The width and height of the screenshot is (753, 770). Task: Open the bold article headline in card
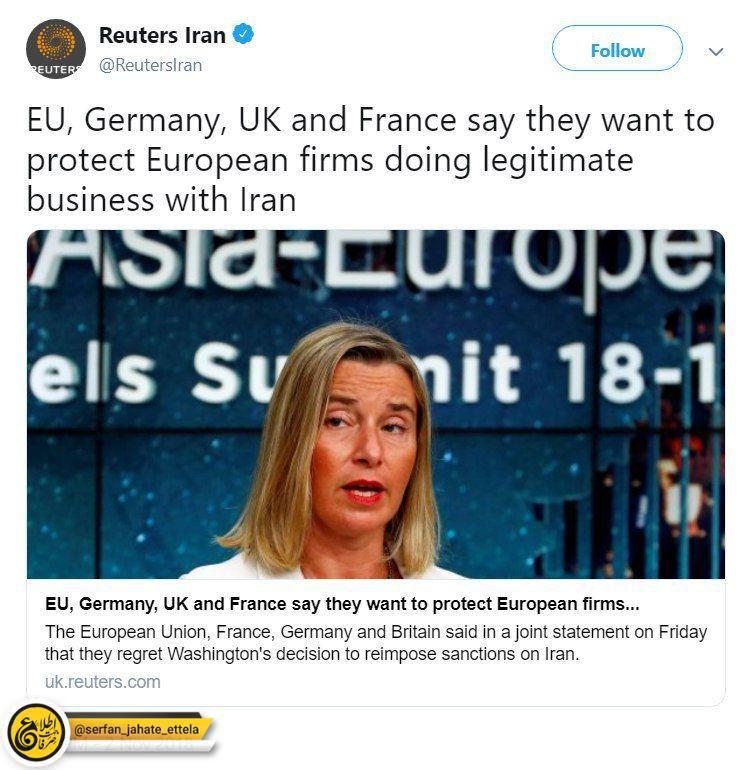coord(342,604)
